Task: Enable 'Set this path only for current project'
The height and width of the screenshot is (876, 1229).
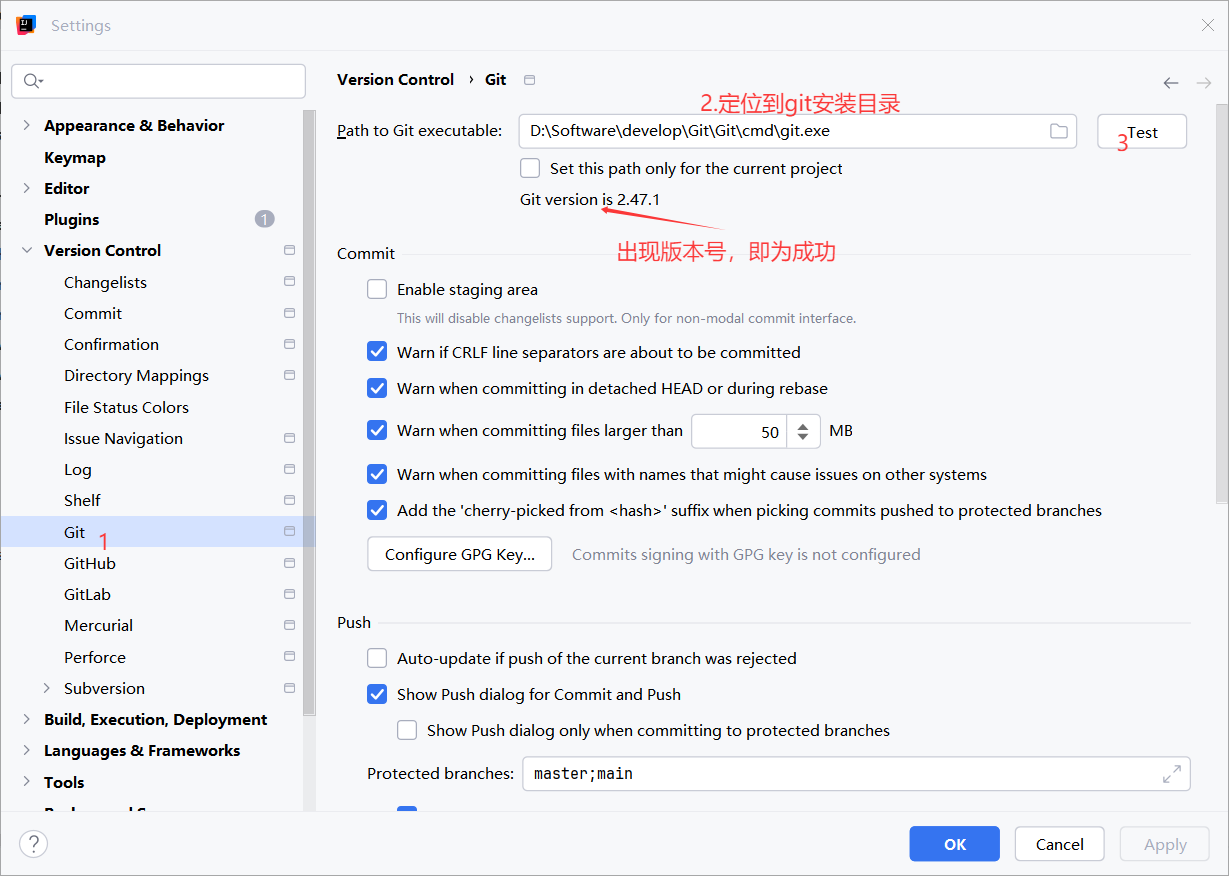Action: tap(530, 168)
